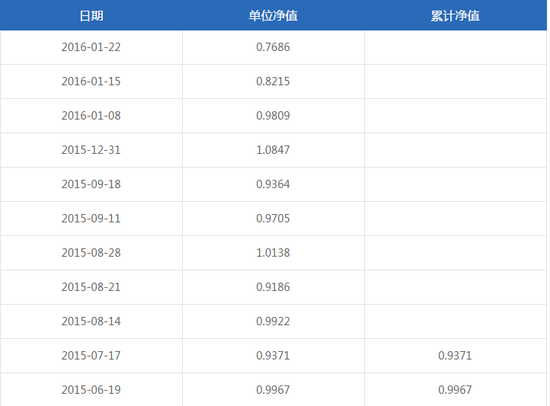Image resolution: width=550 pixels, height=406 pixels.
Task: Select date cell 2015-07-17
Action: 91,355
